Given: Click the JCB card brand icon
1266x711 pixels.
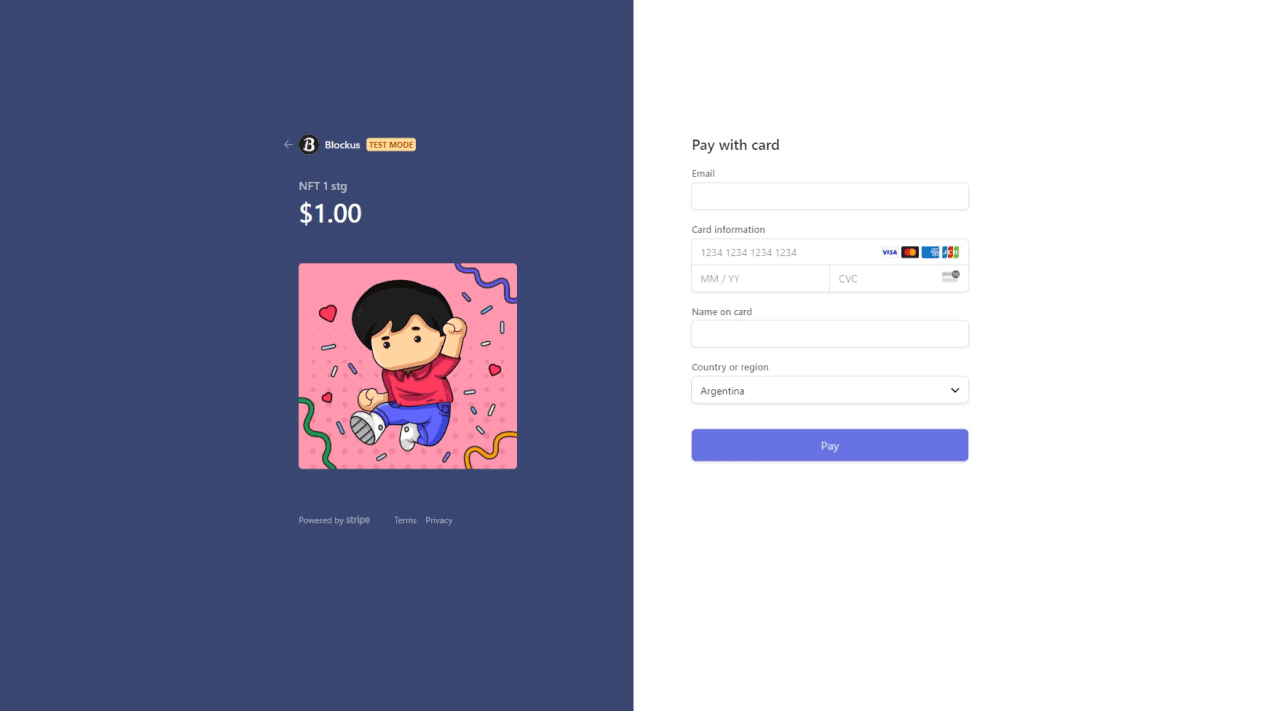Looking at the screenshot, I should click(x=950, y=252).
